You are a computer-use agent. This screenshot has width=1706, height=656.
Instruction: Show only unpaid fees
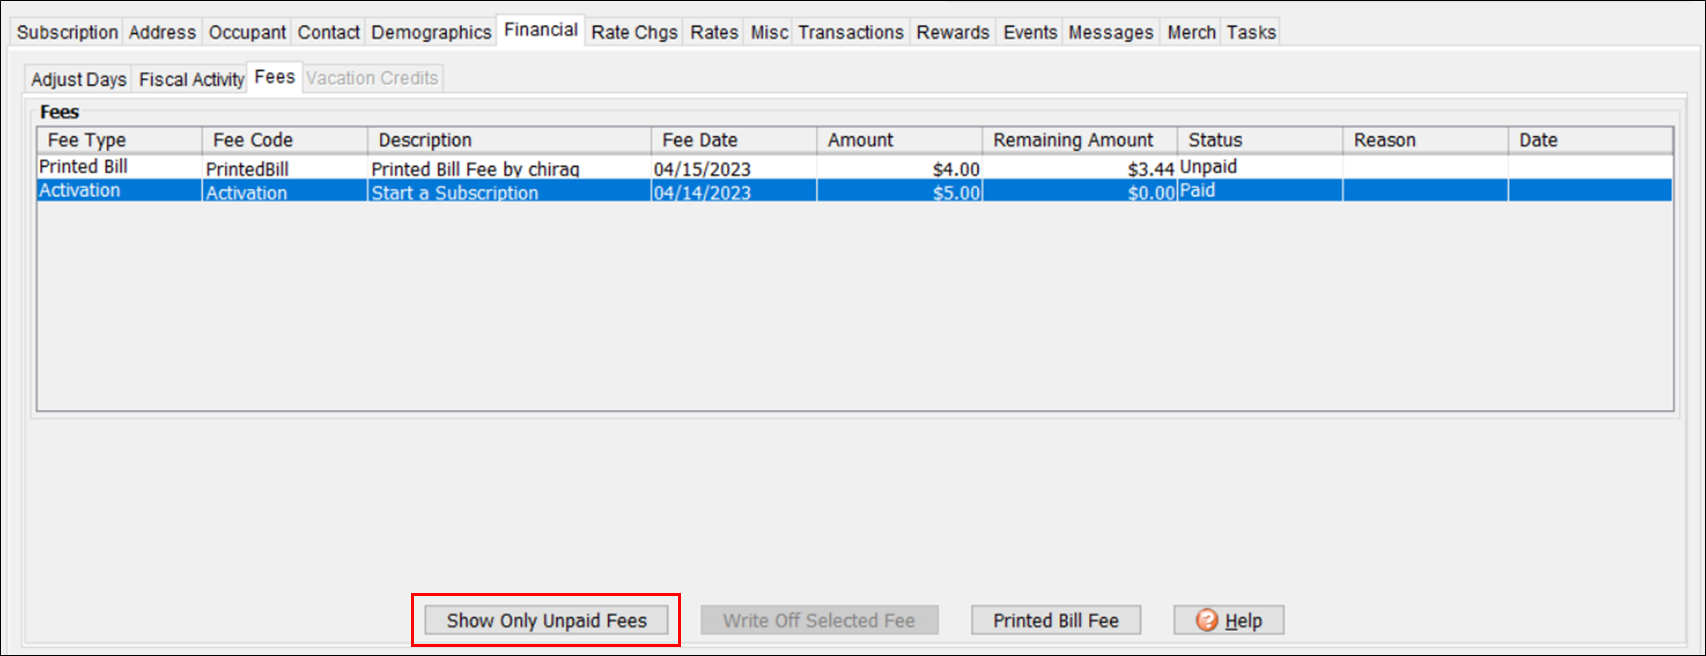(x=546, y=620)
